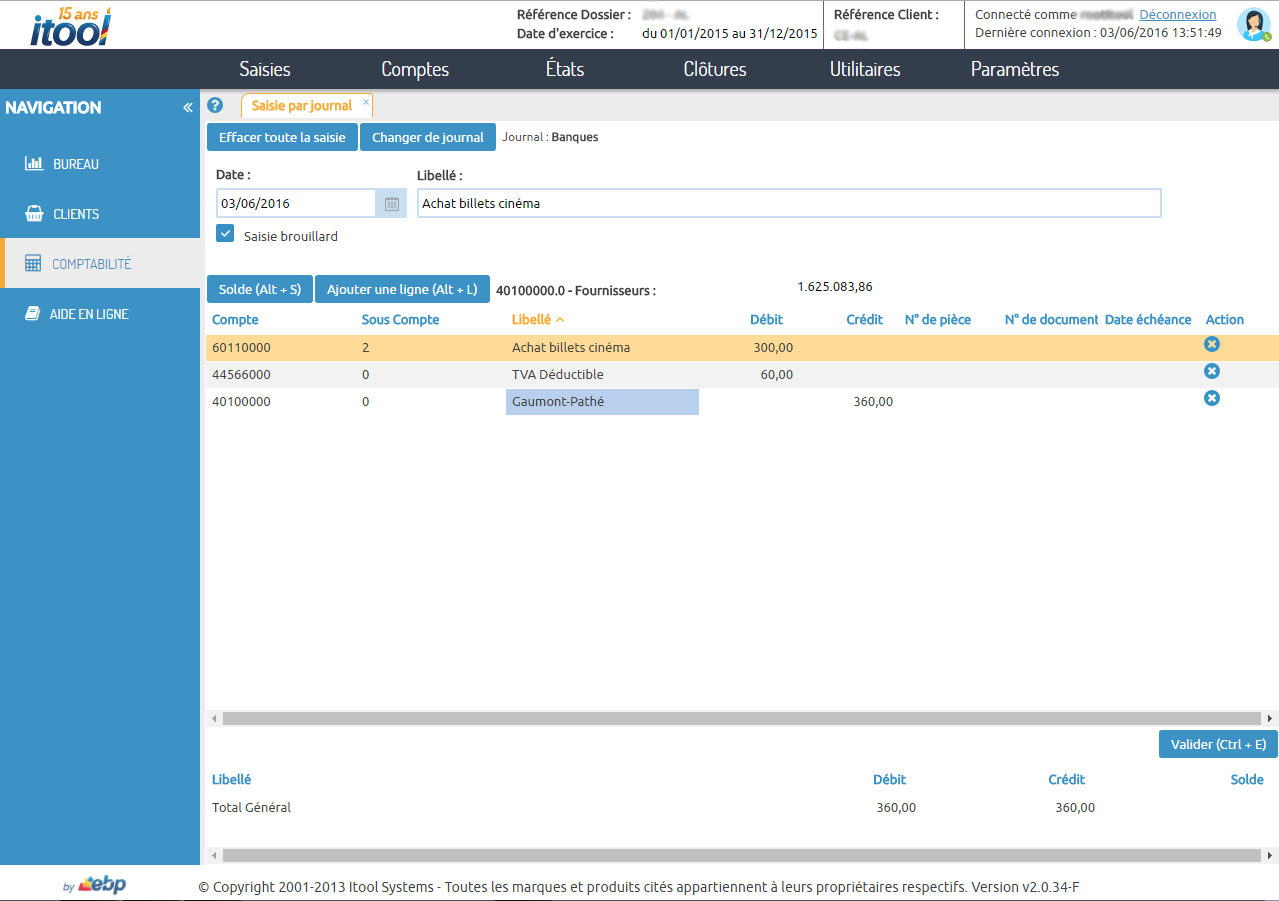The height and width of the screenshot is (901, 1279).
Task: Open the calendar date picker icon
Action: click(392, 204)
